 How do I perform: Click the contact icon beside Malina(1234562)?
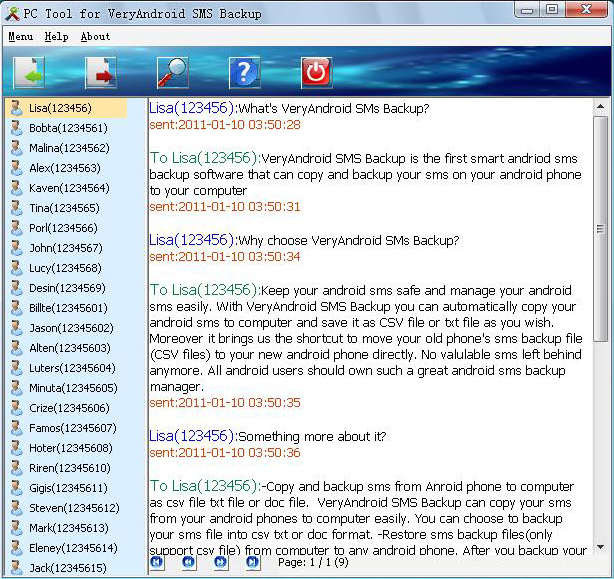click(16, 148)
